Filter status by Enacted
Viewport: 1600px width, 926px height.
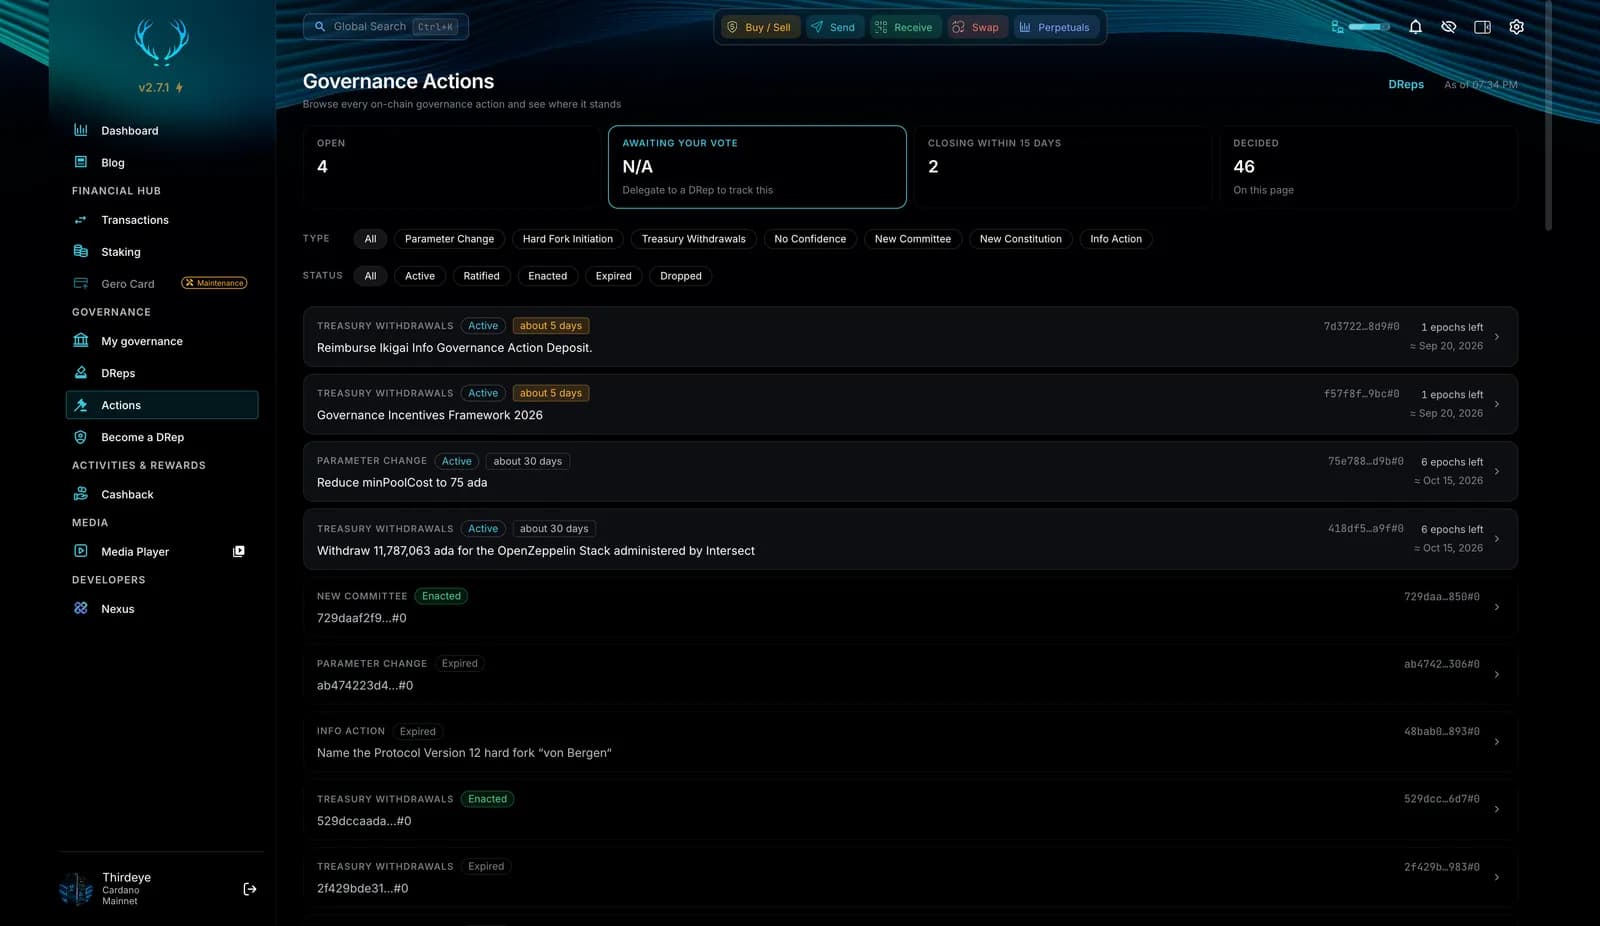pos(548,276)
